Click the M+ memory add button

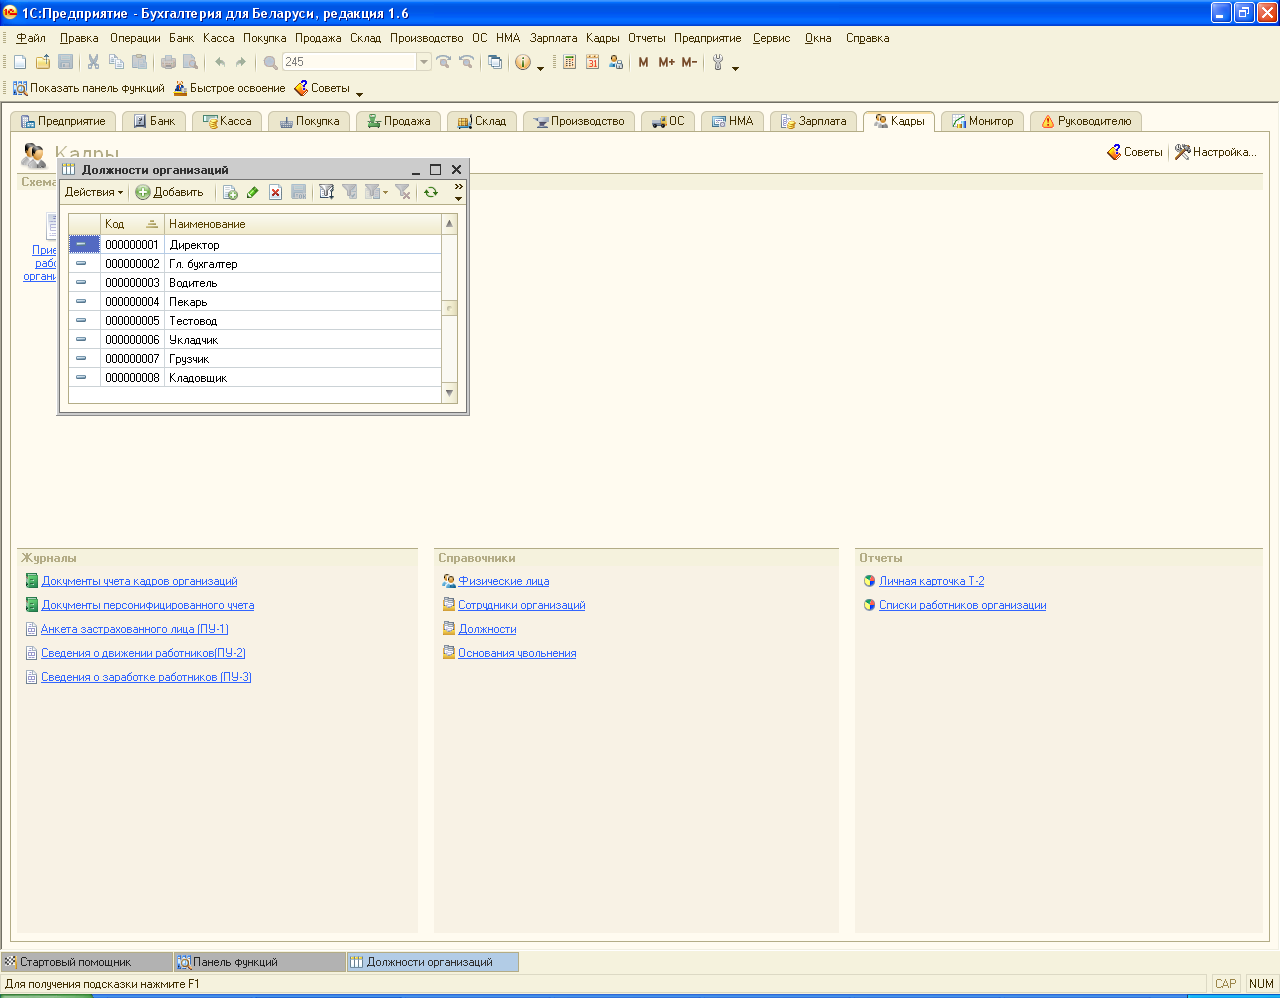(x=667, y=62)
